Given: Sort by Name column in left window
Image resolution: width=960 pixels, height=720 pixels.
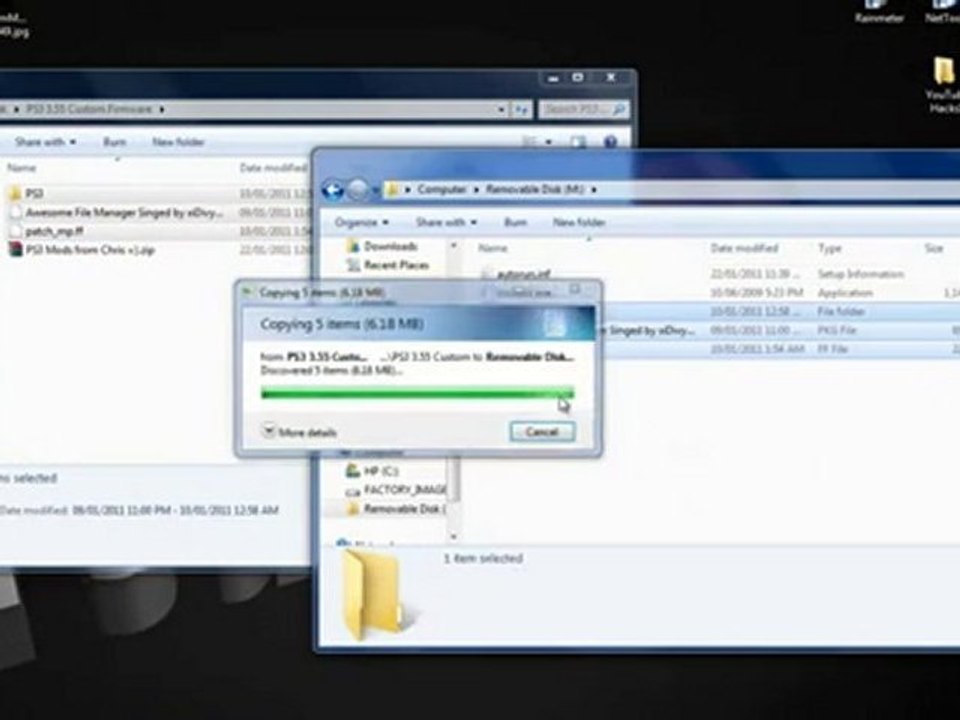Looking at the screenshot, I should 21,168.
